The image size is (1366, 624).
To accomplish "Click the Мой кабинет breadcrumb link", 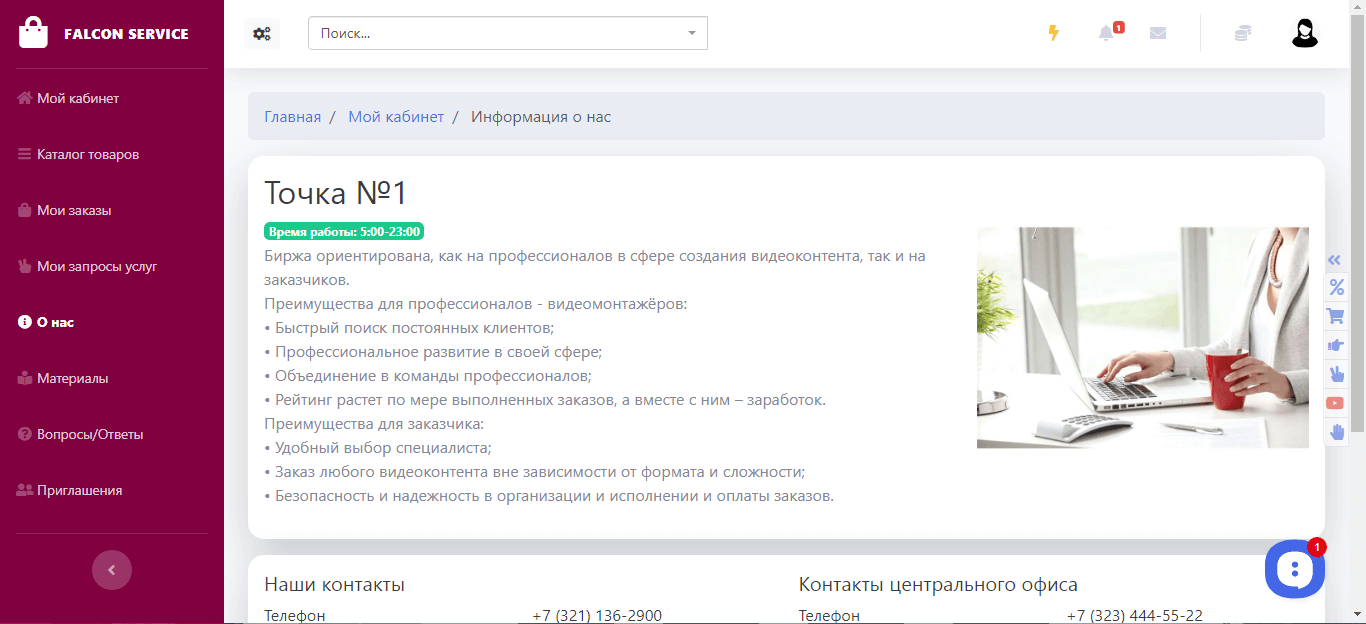I will [x=396, y=117].
